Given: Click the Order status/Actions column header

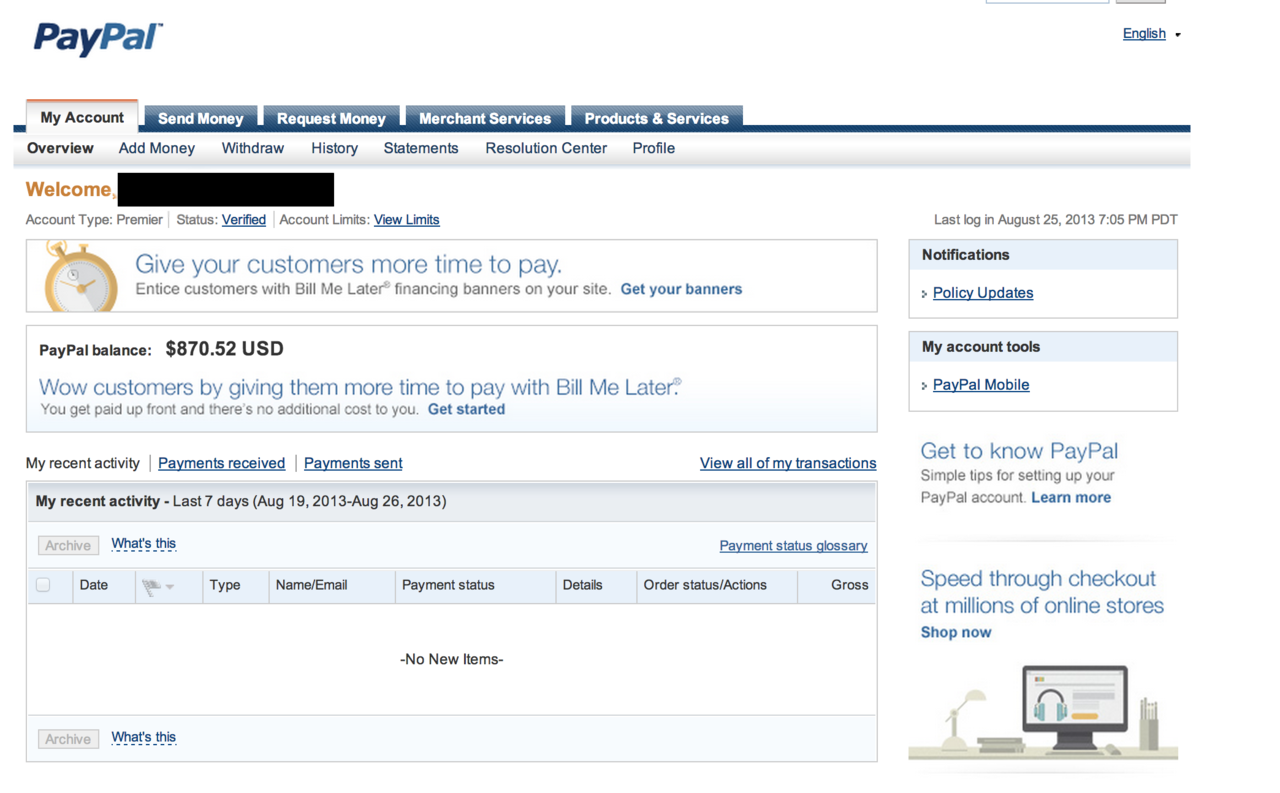Looking at the screenshot, I should click(705, 585).
